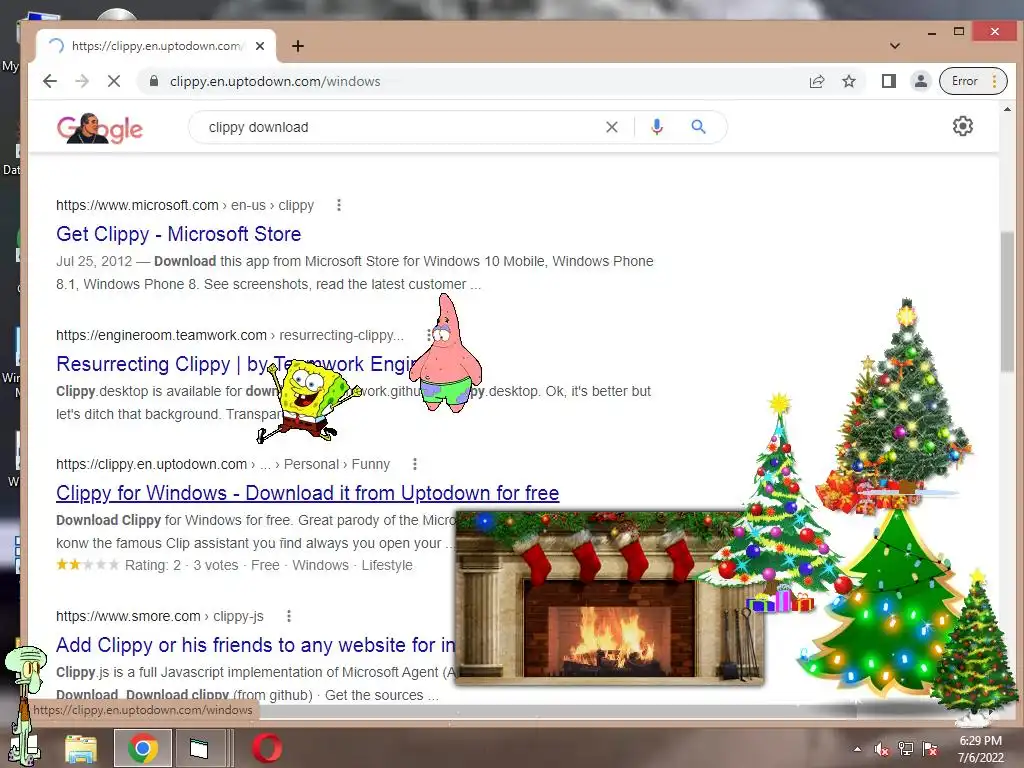Show hidden system tray icons
1024x768 pixels.
[x=857, y=749]
